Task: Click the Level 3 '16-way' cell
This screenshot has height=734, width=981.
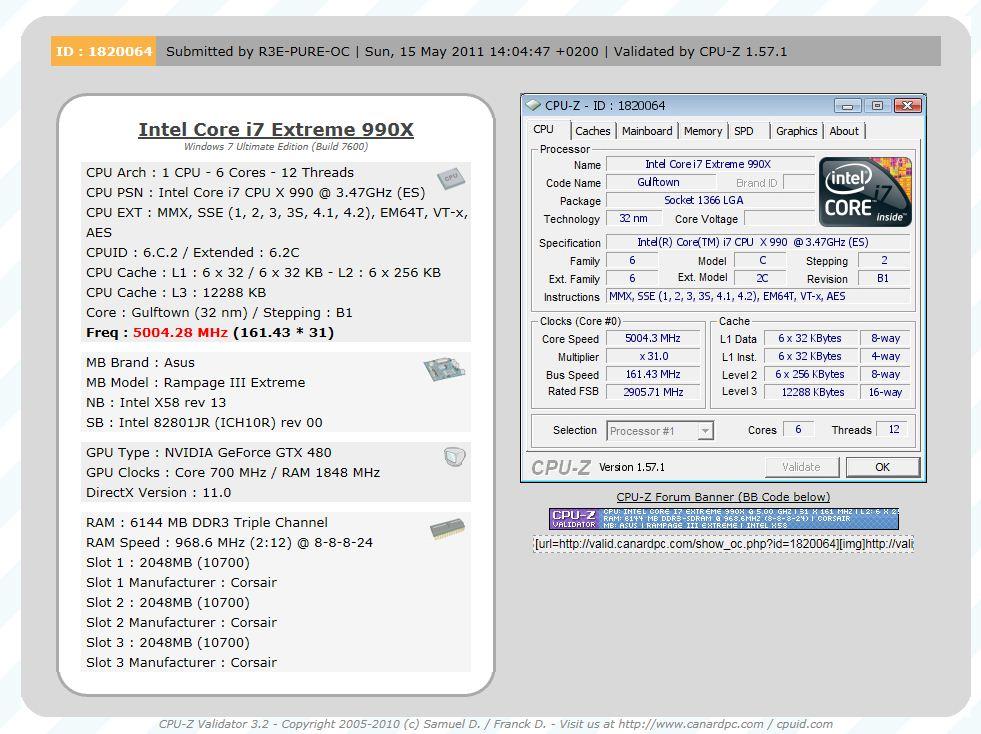Action: 885,392
